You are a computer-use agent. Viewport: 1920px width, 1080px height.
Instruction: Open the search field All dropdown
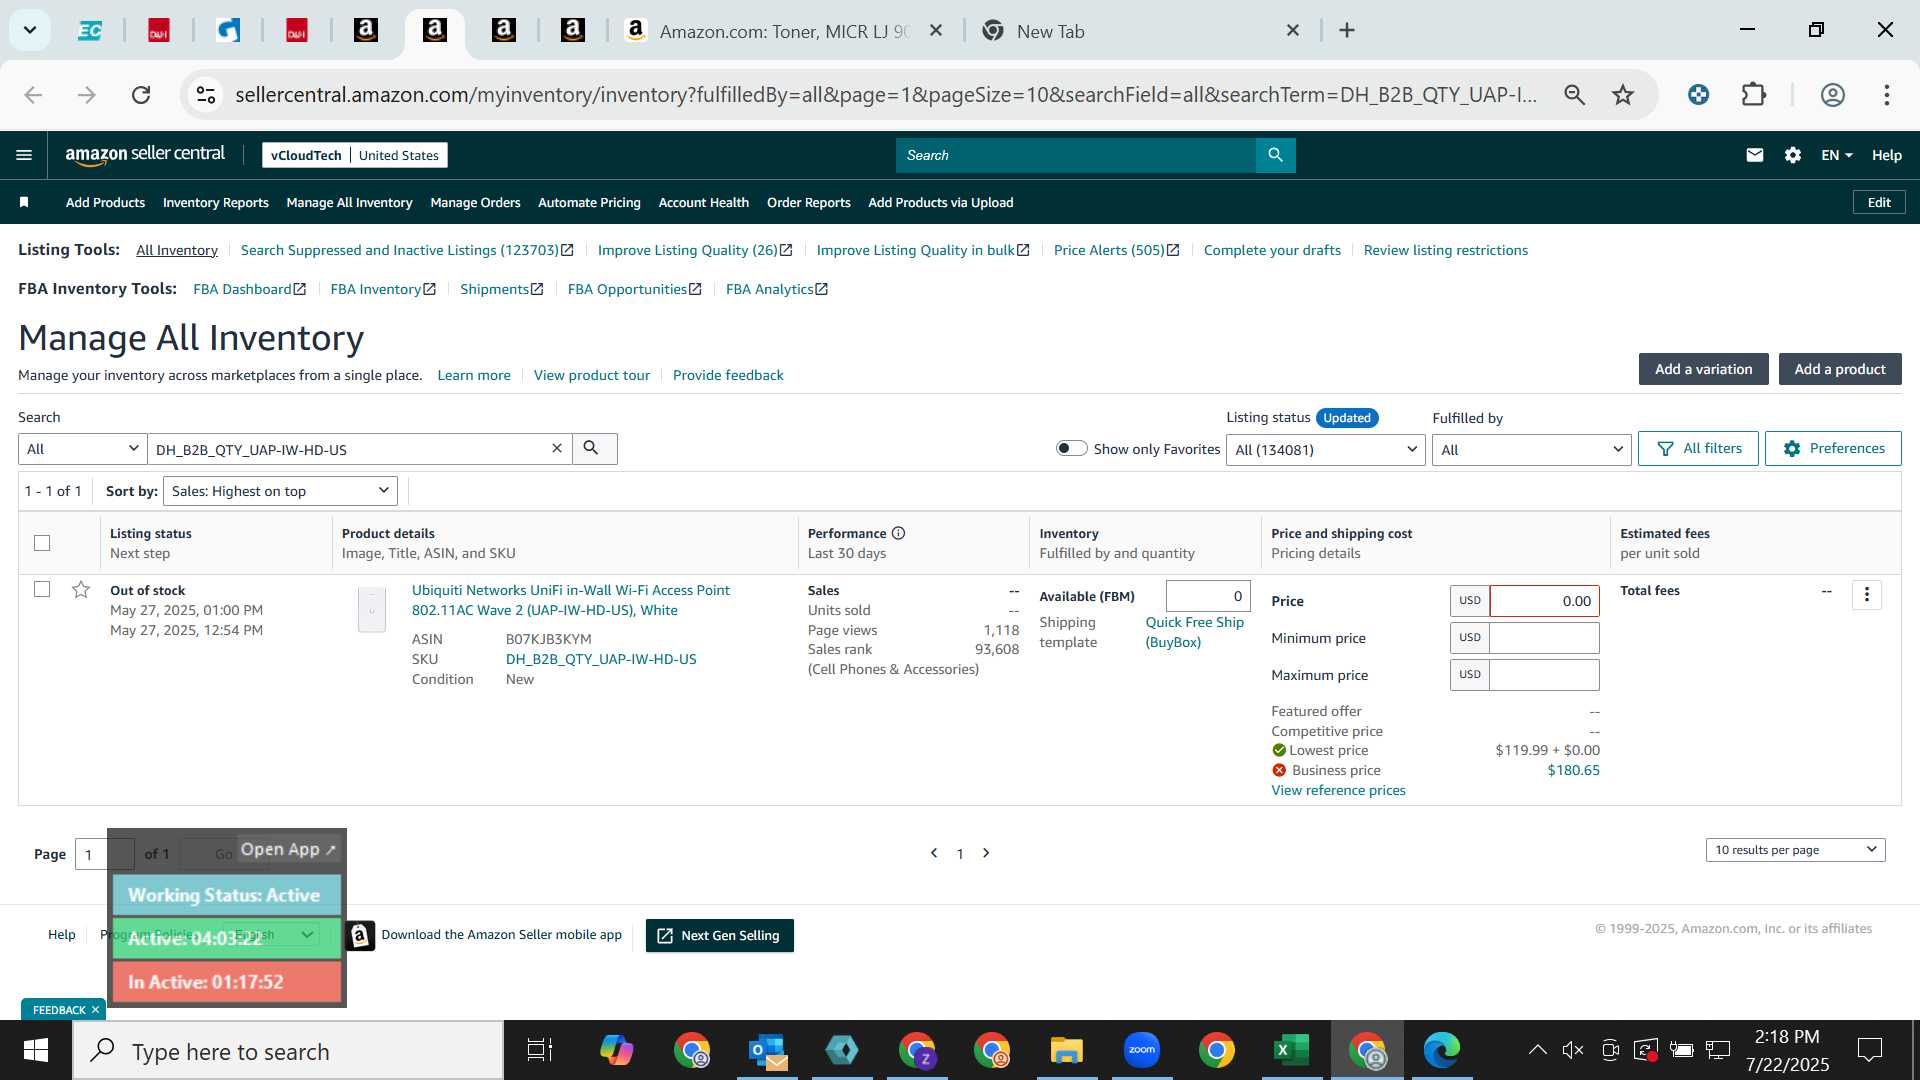tap(82, 449)
